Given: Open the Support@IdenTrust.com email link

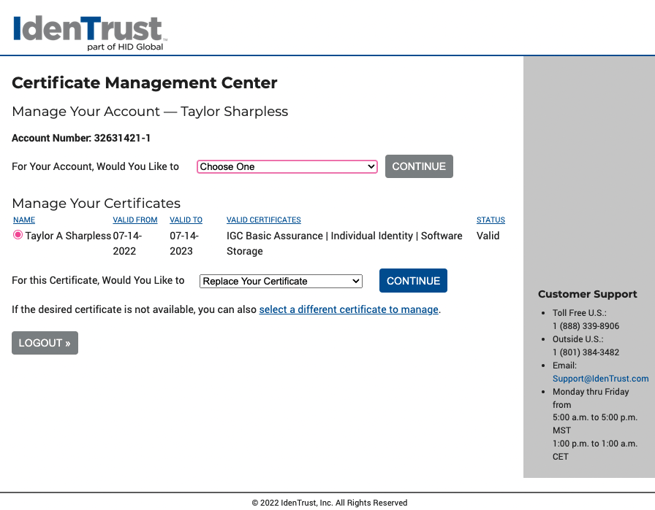Looking at the screenshot, I should pyautogui.click(x=600, y=378).
